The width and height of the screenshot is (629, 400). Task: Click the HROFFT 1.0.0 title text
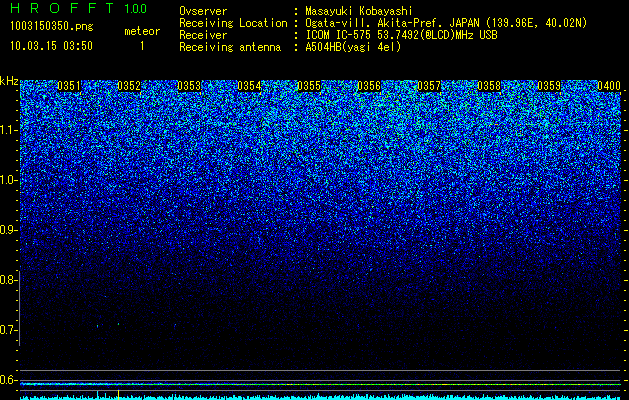pos(79,8)
